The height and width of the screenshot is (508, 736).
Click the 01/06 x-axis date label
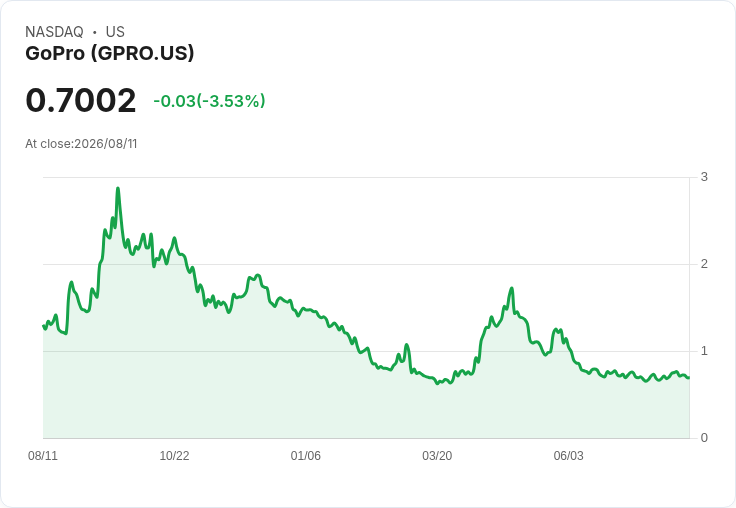point(306,455)
